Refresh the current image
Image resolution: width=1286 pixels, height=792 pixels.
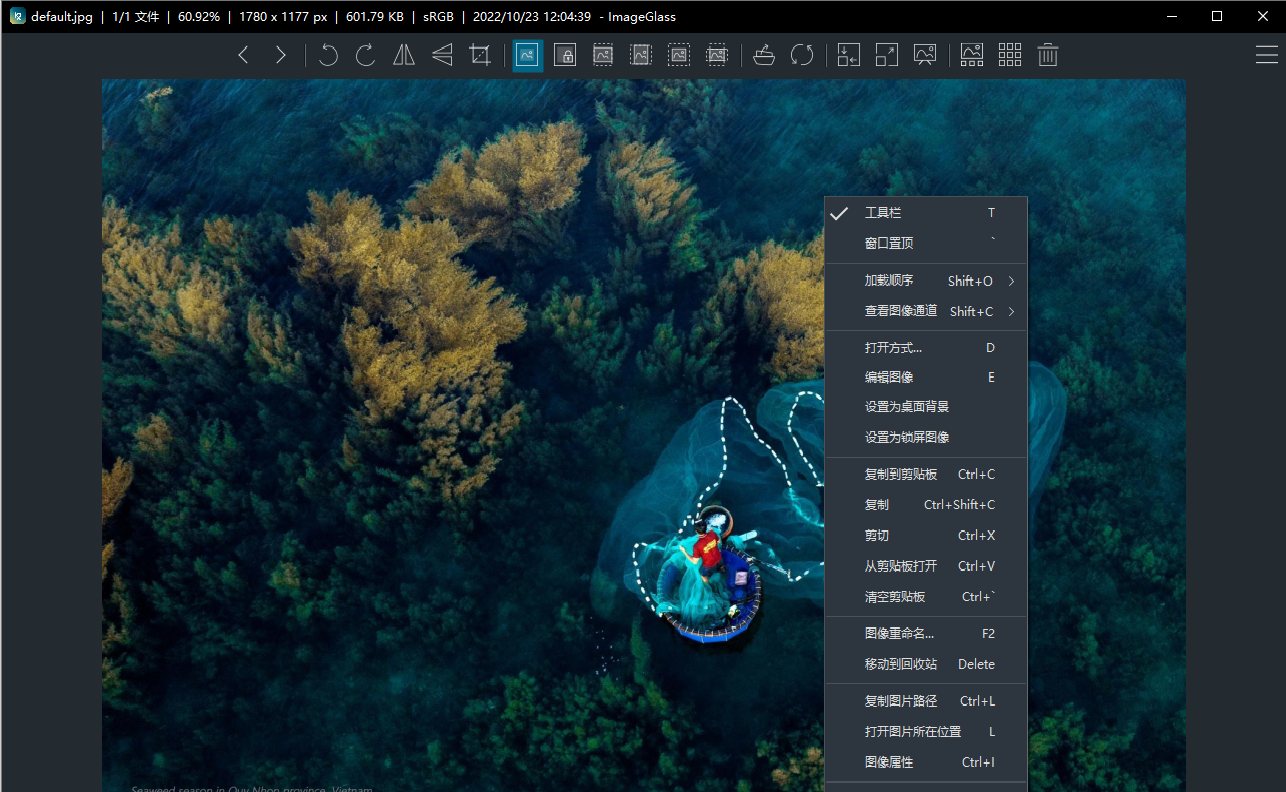[x=802, y=55]
